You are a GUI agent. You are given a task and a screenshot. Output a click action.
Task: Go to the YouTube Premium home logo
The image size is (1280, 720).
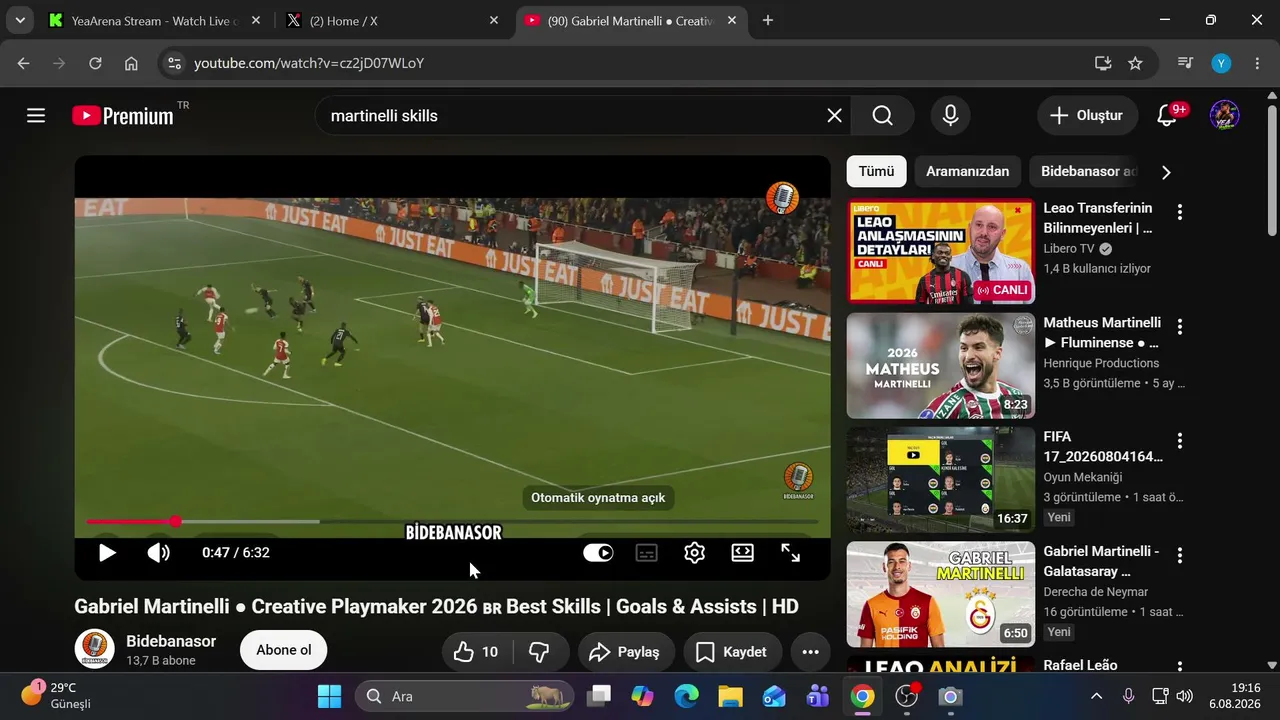(x=123, y=116)
